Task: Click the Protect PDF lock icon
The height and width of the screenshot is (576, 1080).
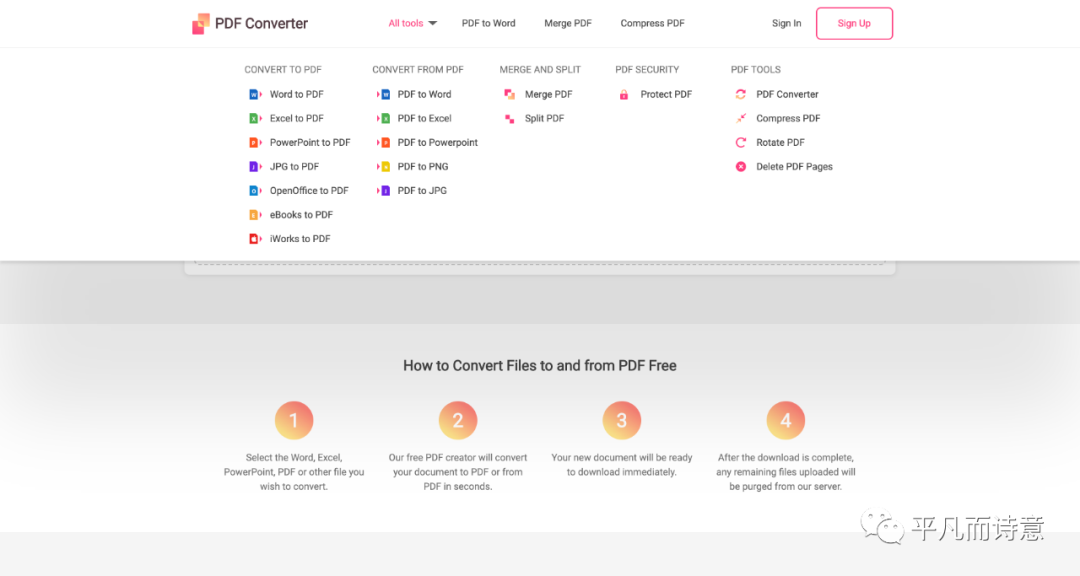Action: [624, 95]
